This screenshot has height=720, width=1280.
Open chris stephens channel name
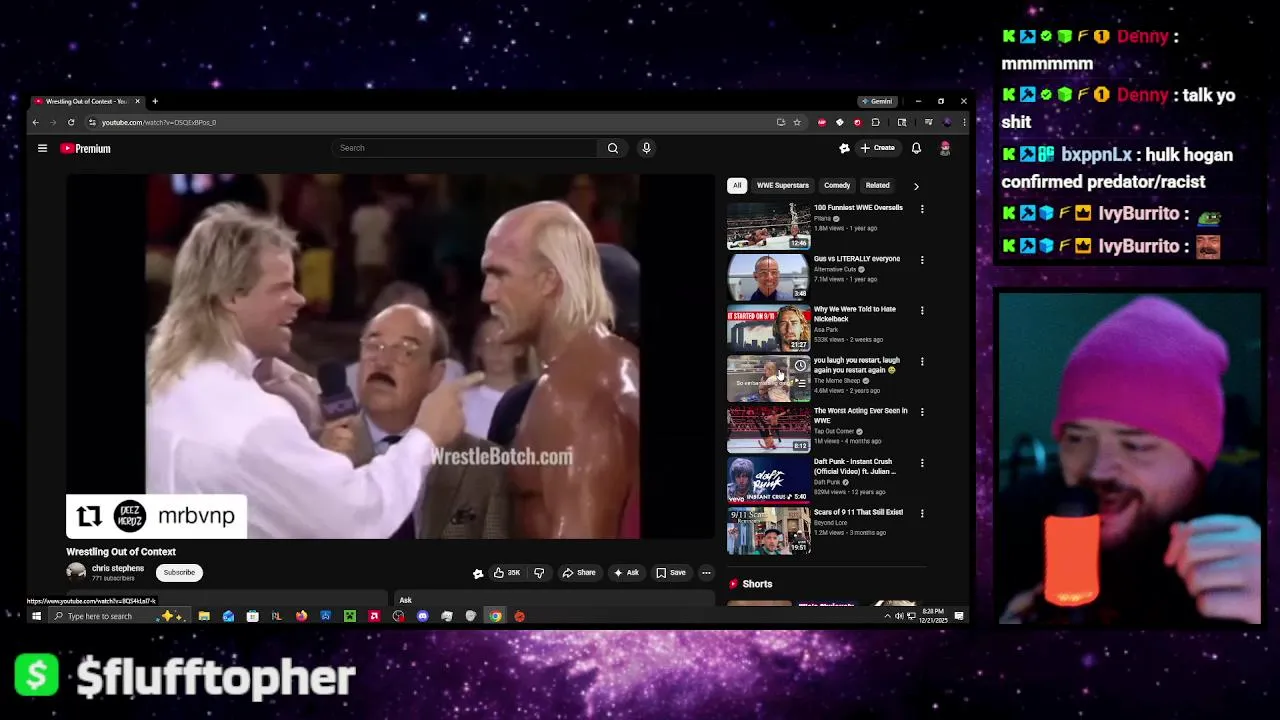tap(118, 568)
